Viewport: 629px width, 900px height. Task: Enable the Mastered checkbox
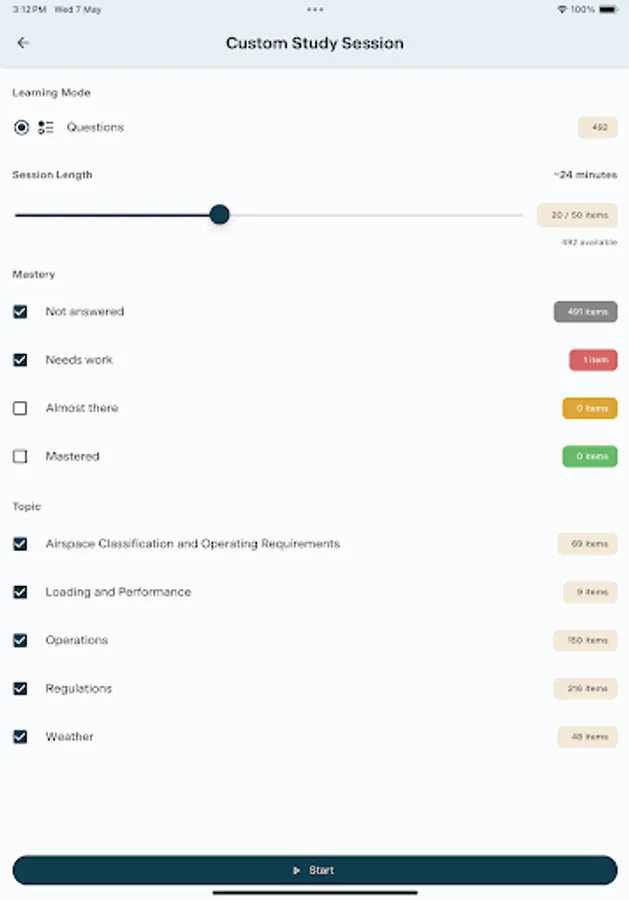pyautogui.click(x=20, y=456)
